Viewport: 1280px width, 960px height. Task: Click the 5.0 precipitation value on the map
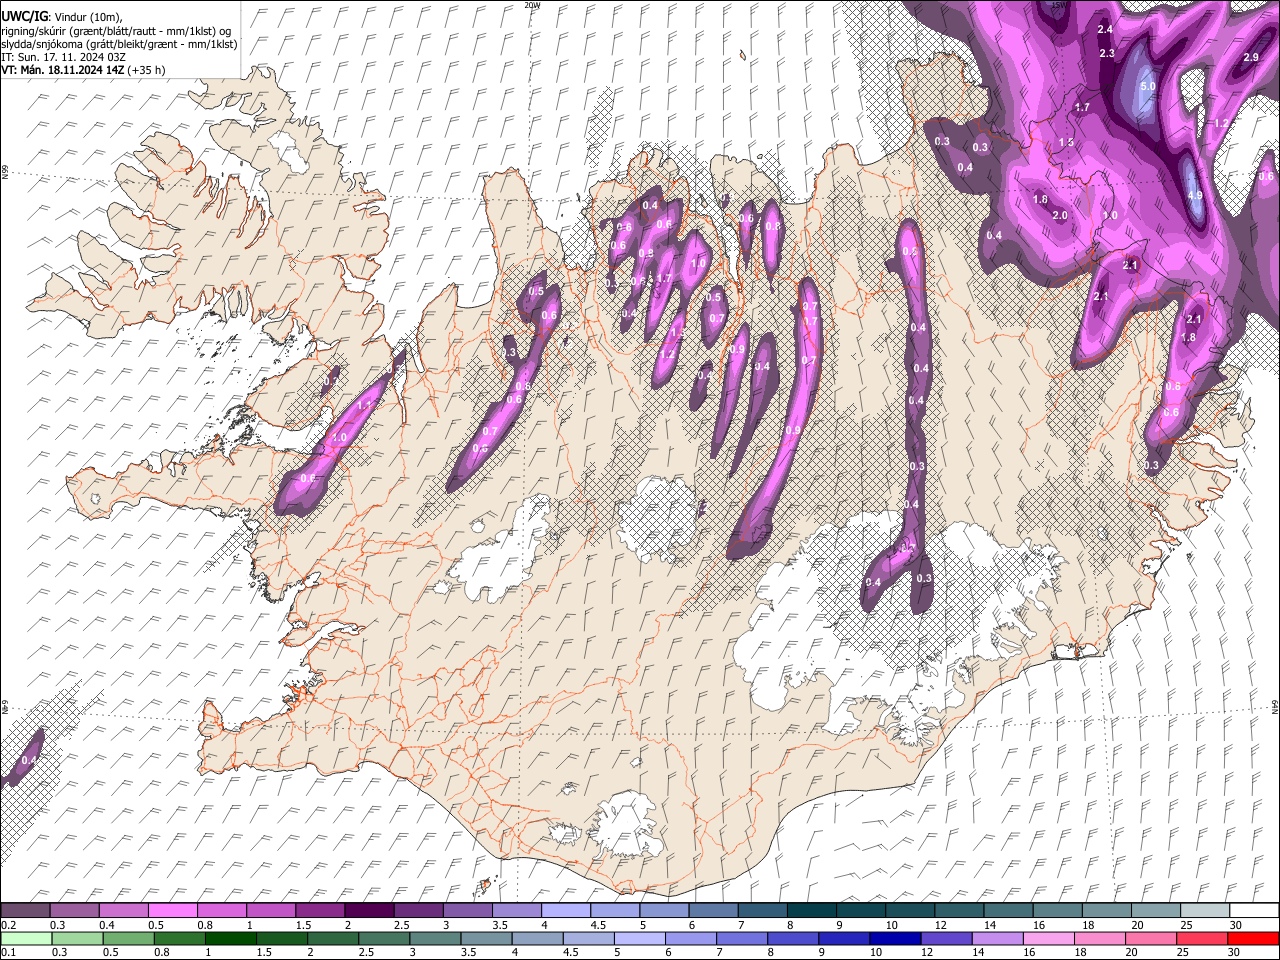point(1148,87)
